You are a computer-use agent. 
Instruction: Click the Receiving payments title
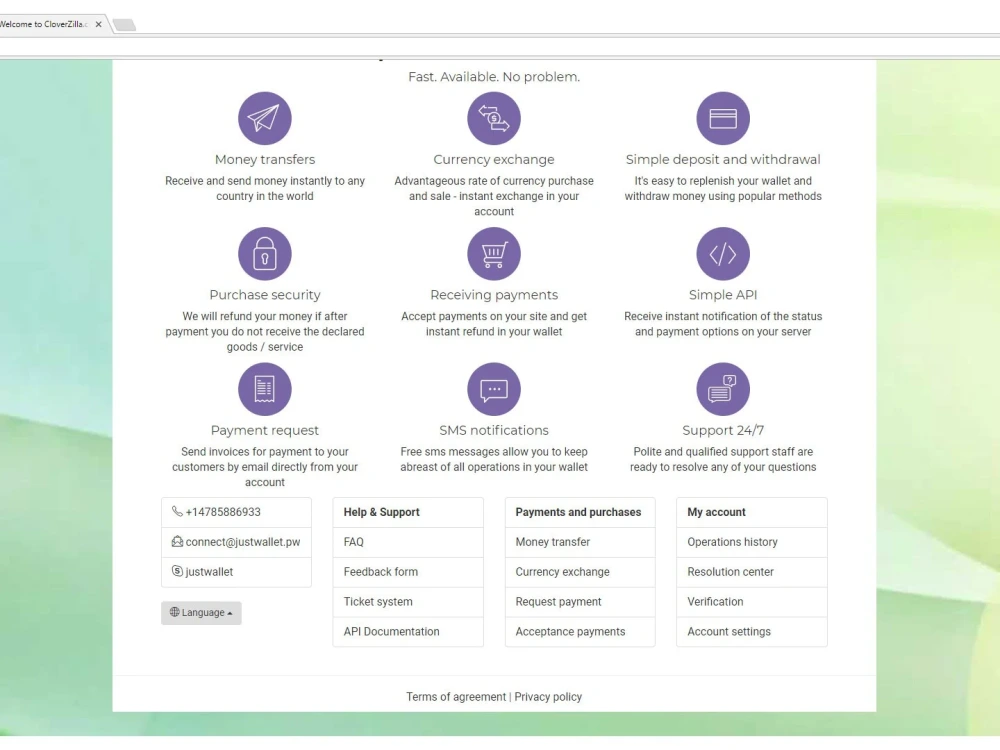click(494, 295)
